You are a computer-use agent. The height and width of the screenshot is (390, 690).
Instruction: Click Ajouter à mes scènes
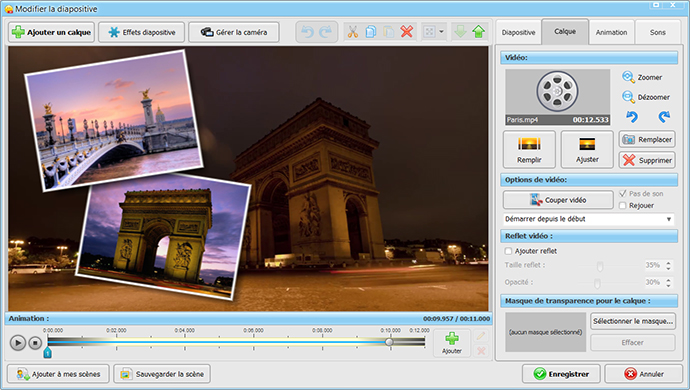click(58, 374)
